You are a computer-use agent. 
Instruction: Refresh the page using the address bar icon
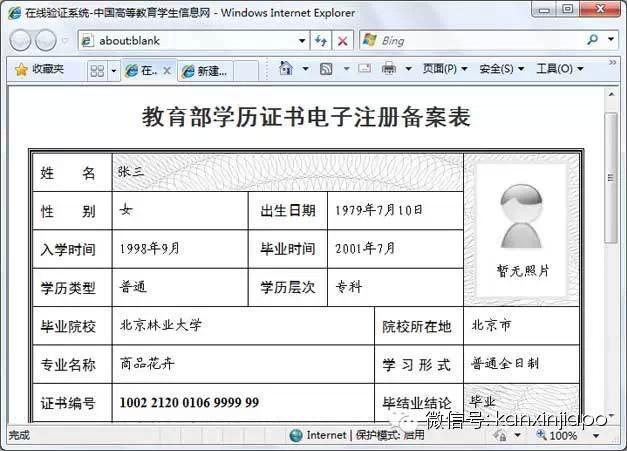pyautogui.click(x=321, y=41)
